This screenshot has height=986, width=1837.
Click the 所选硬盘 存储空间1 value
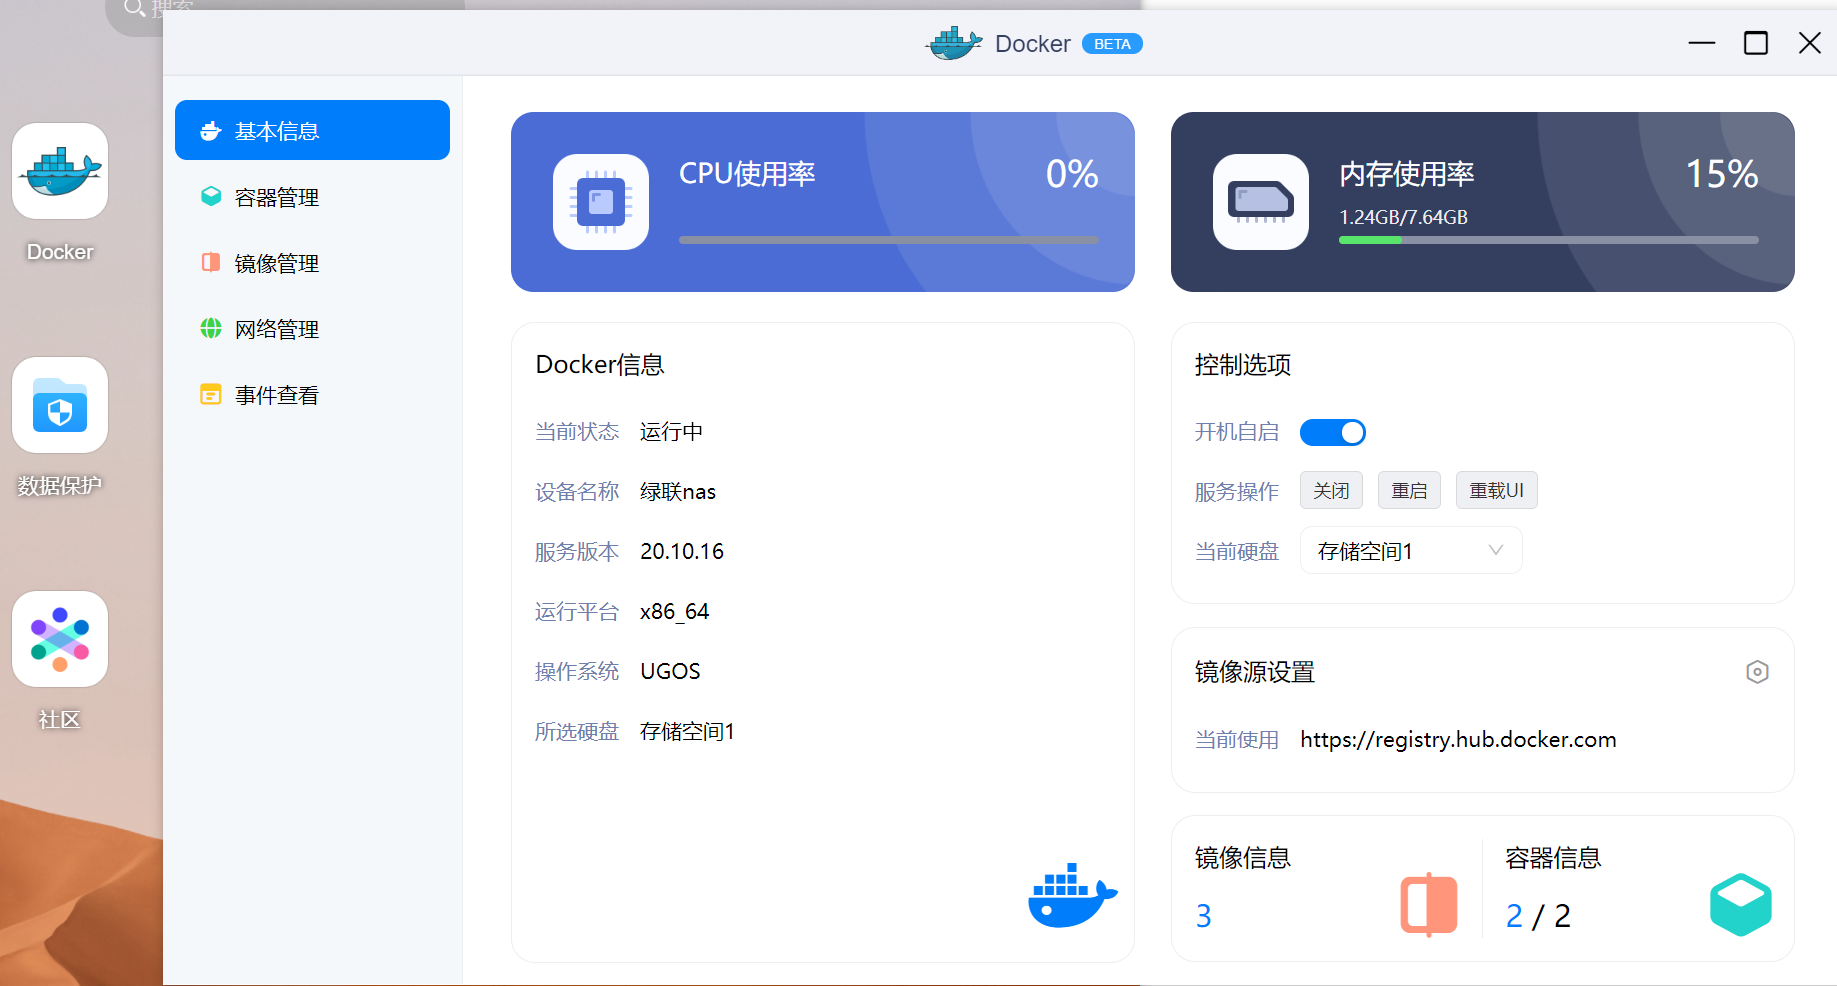coord(687,731)
